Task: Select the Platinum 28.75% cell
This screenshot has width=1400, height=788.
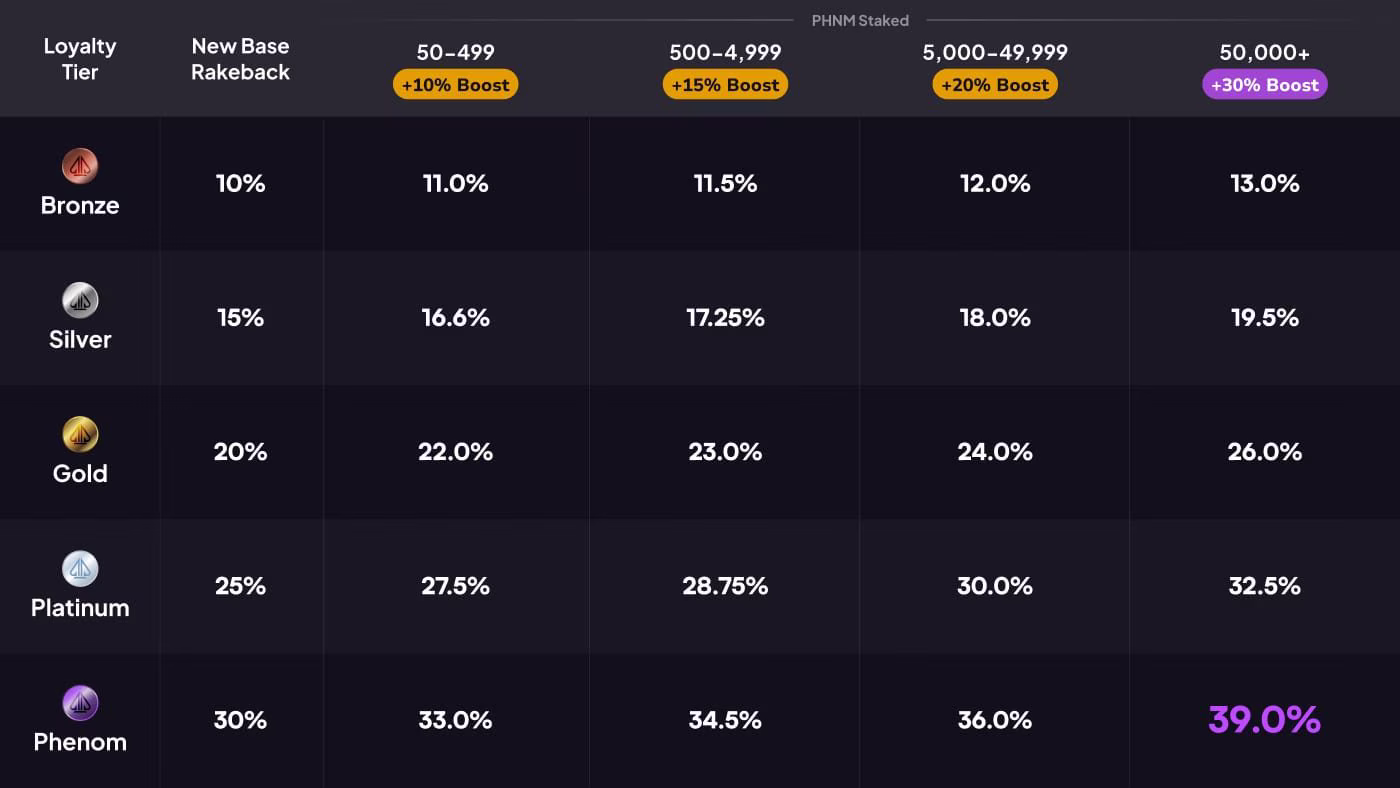Action: tap(725, 586)
